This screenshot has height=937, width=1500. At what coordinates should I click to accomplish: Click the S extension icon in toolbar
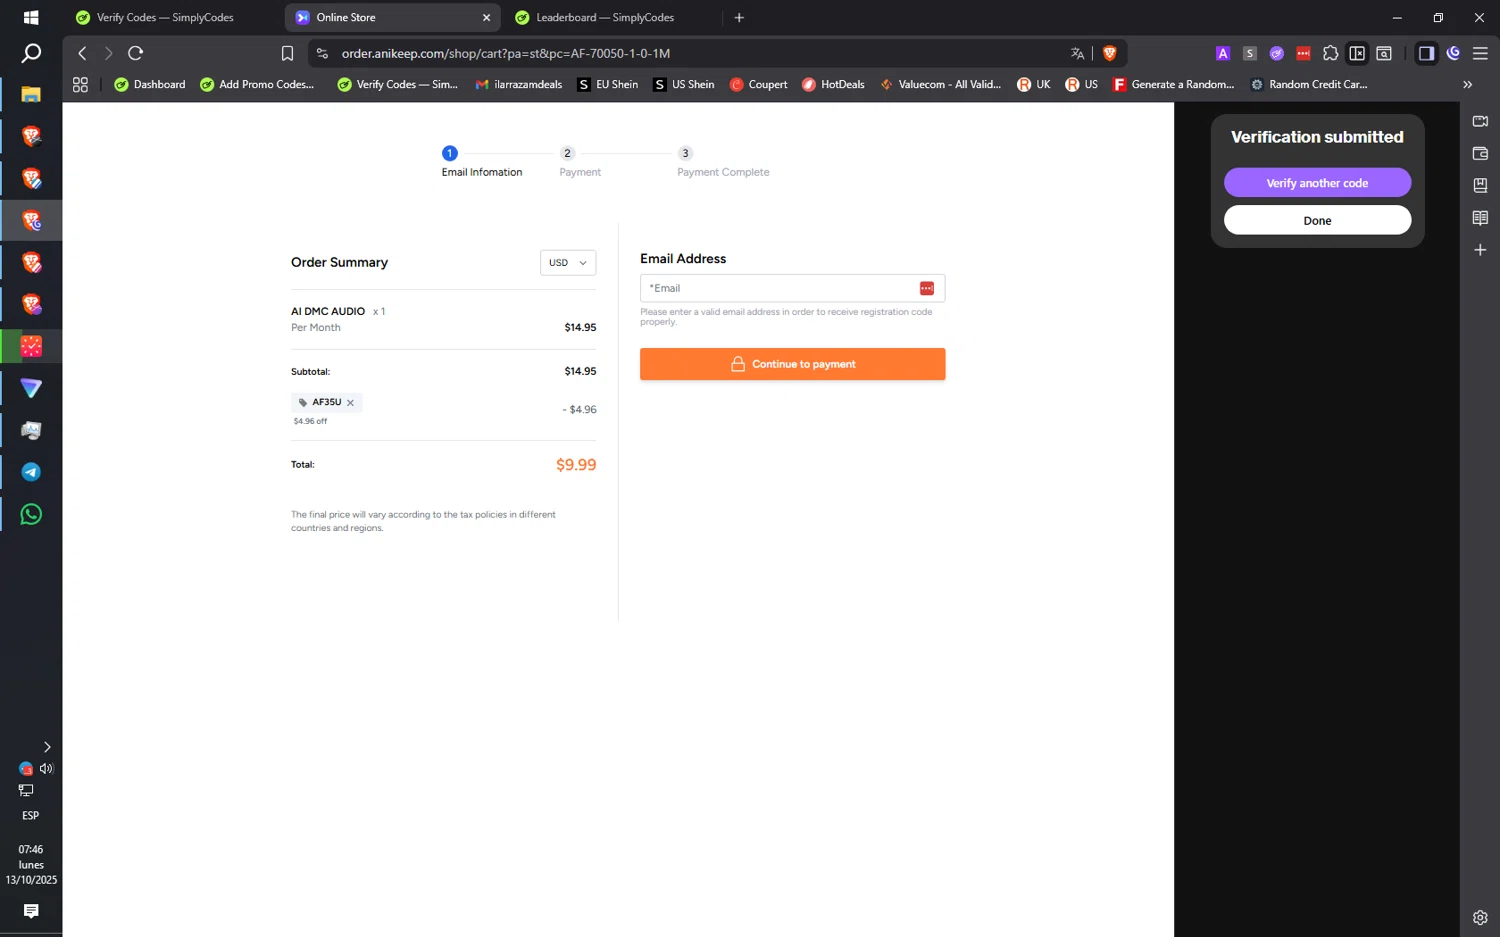coord(1249,53)
